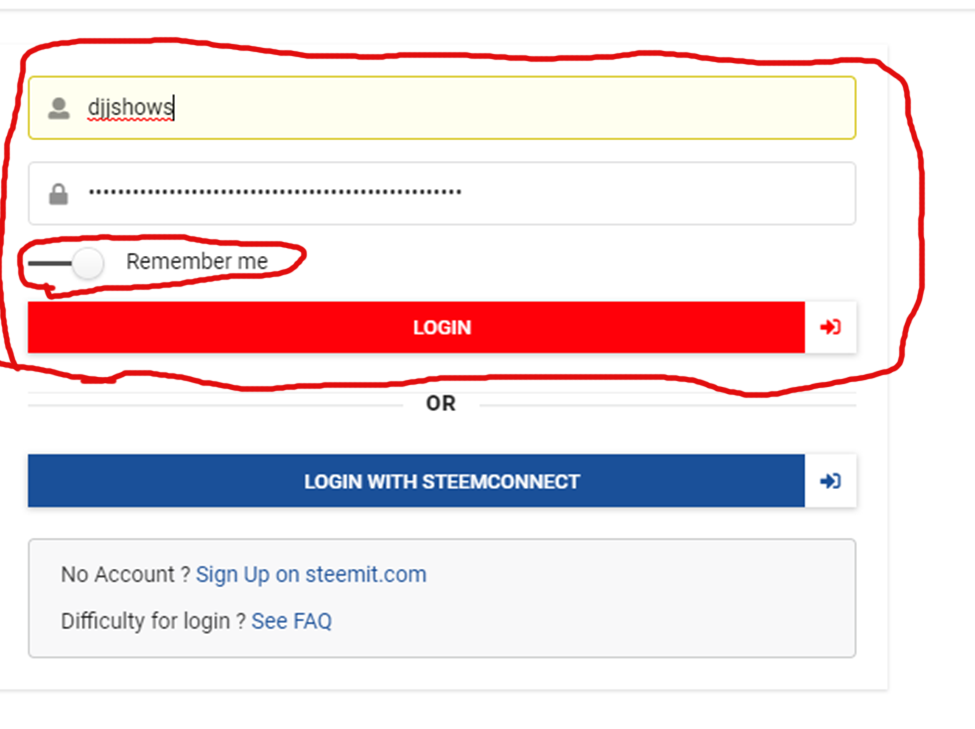Click the user silhouette icon in username field
975x729 pixels.
click(59, 108)
